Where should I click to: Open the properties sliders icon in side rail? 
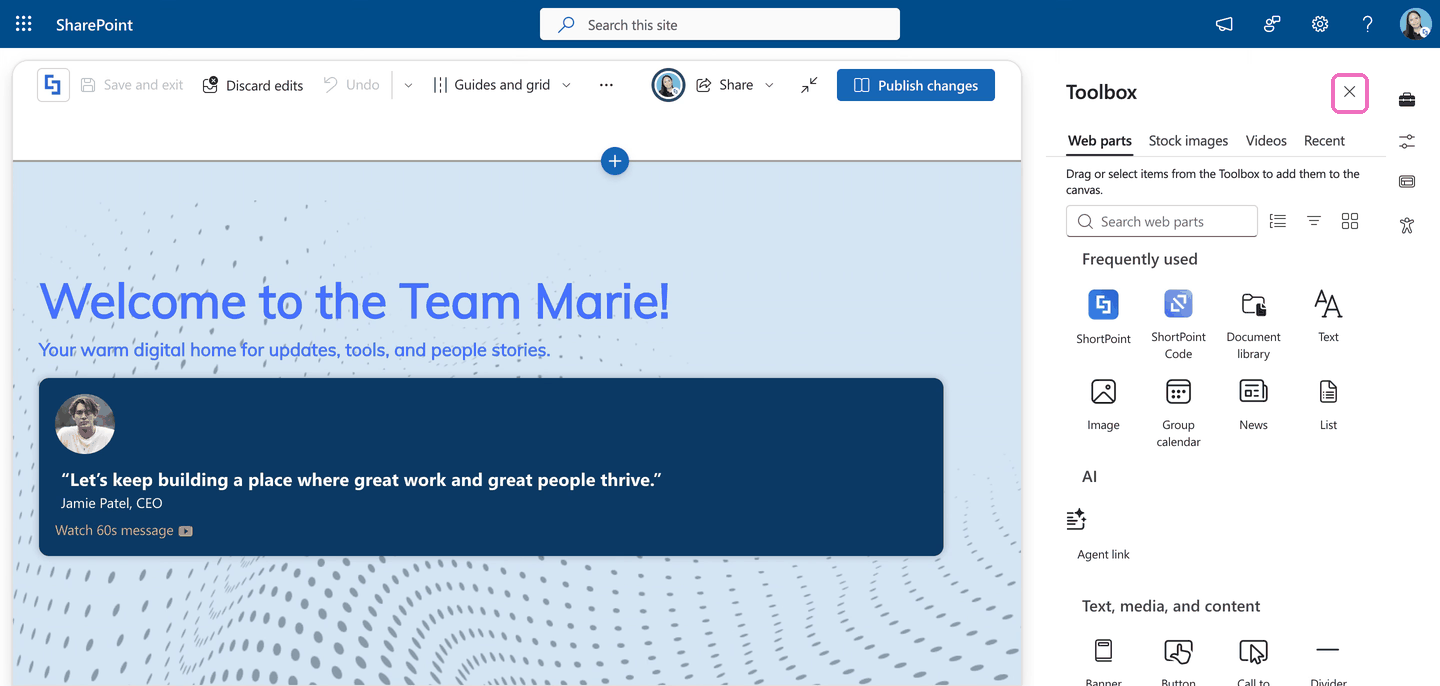coord(1407,141)
